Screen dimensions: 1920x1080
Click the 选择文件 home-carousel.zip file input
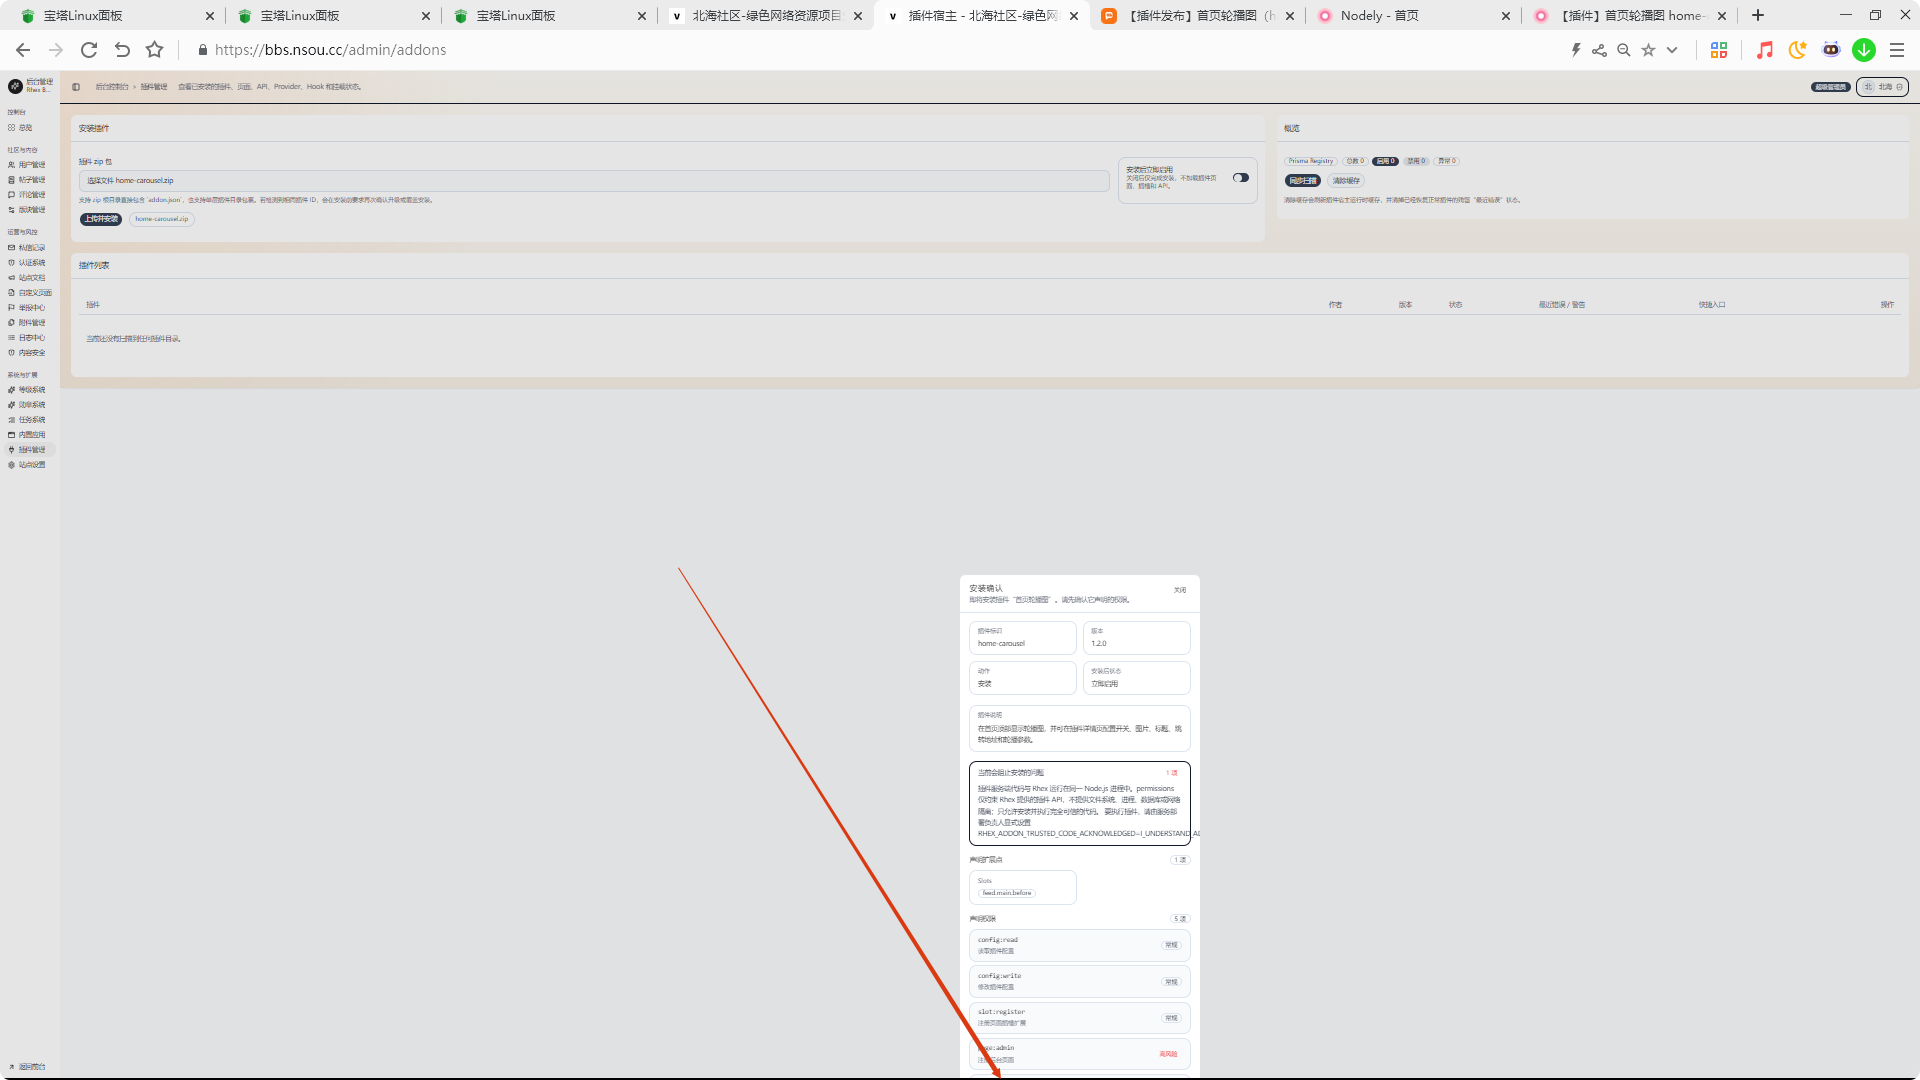[594, 181]
